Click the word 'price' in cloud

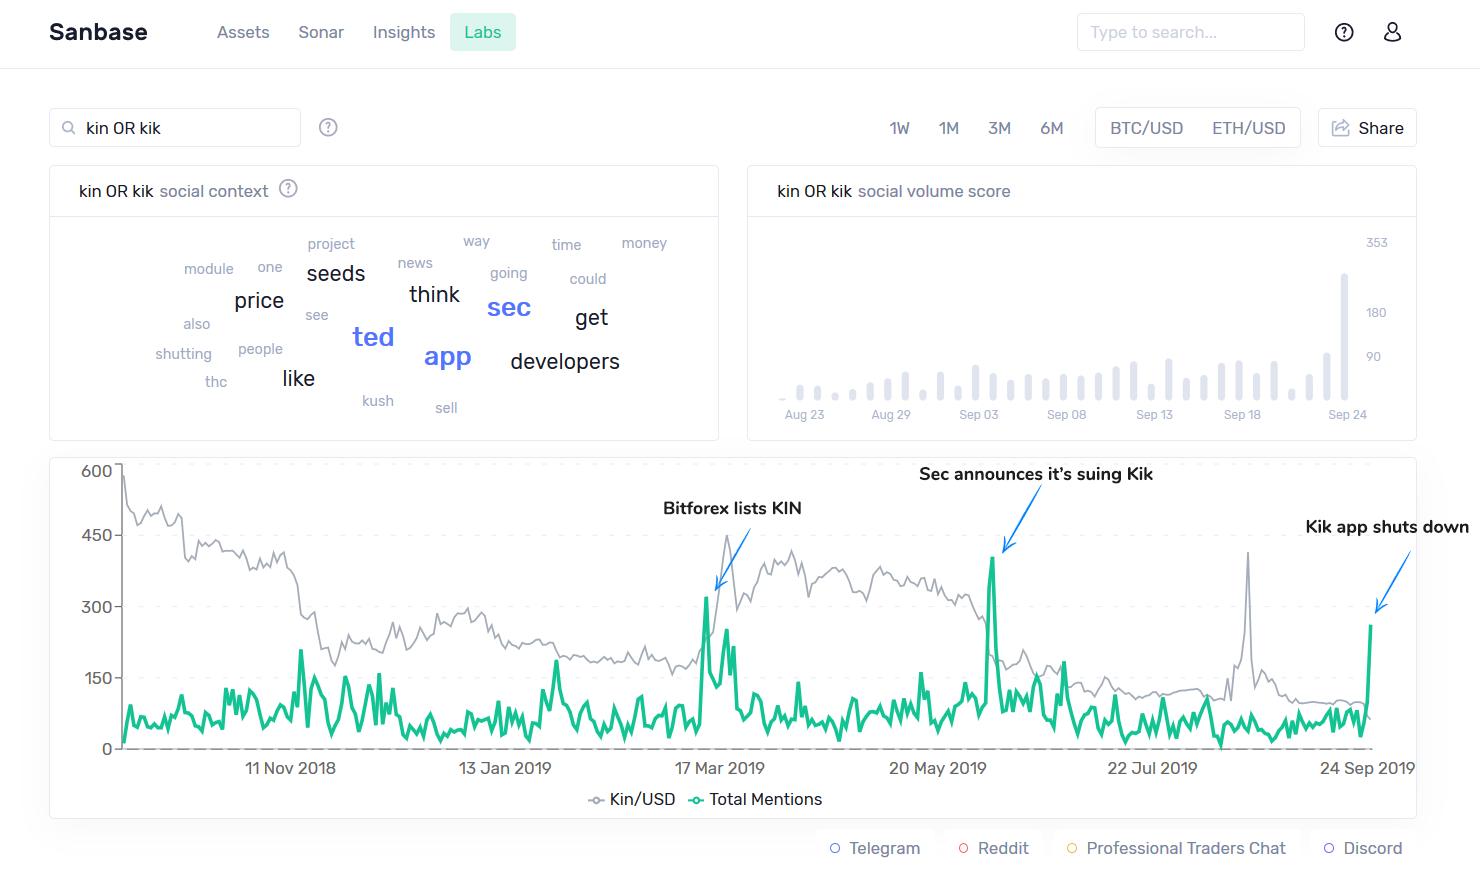[x=259, y=301]
